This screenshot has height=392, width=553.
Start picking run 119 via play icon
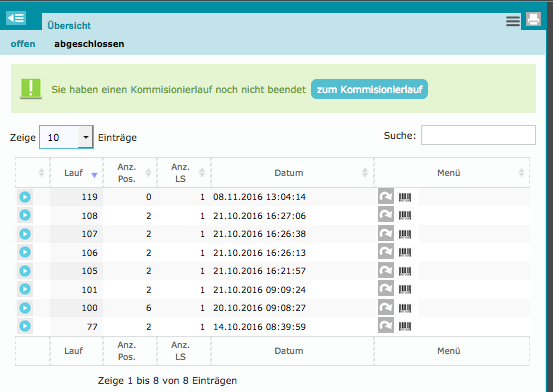coord(25,197)
